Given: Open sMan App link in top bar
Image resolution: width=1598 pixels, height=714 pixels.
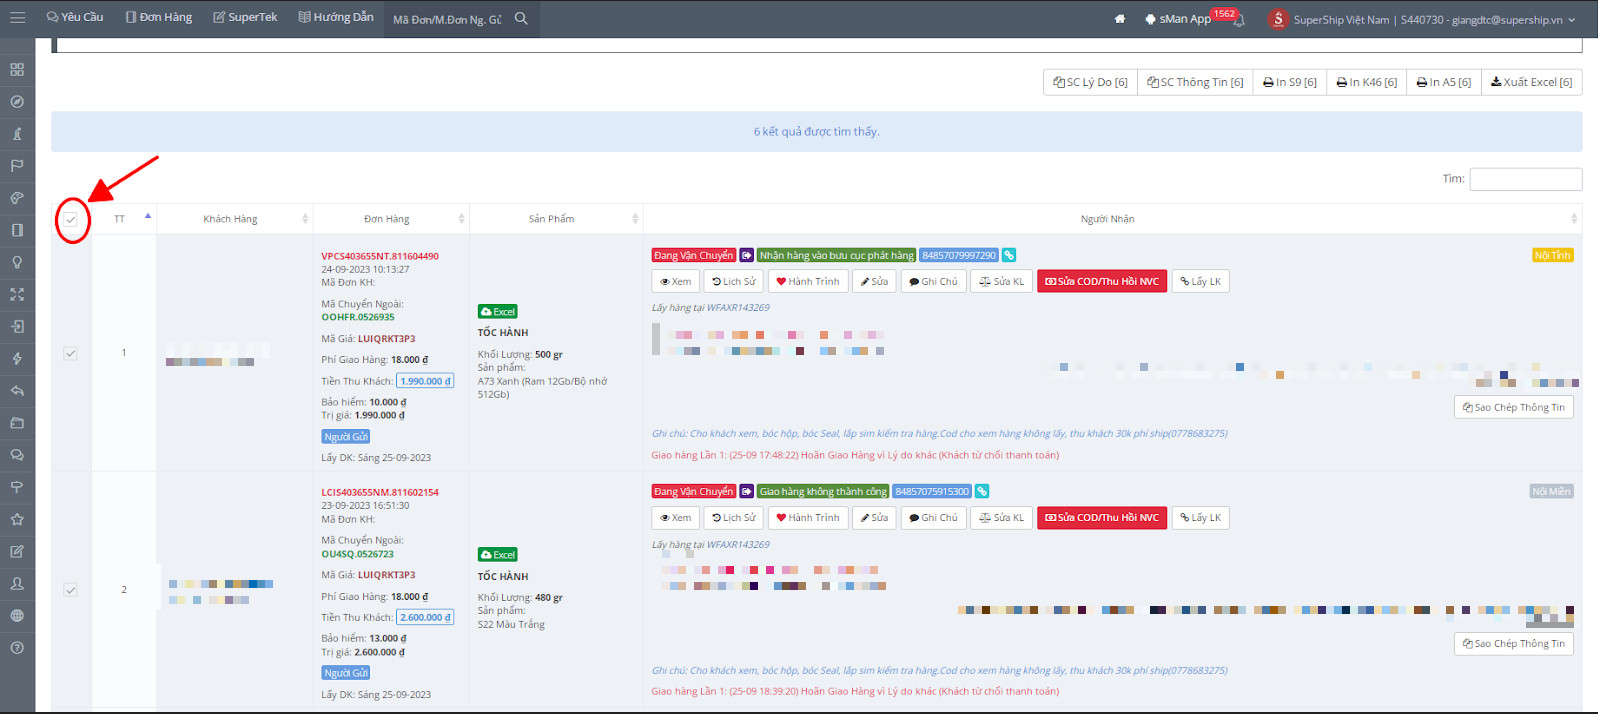Looking at the screenshot, I should 1178,19.
